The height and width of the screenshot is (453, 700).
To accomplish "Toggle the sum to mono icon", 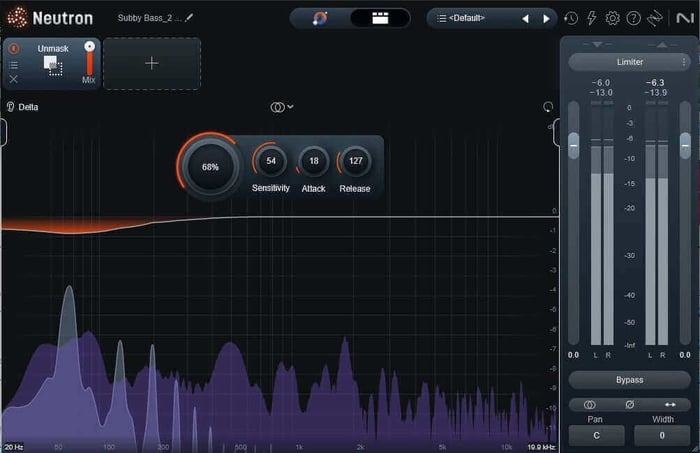I will point(590,405).
